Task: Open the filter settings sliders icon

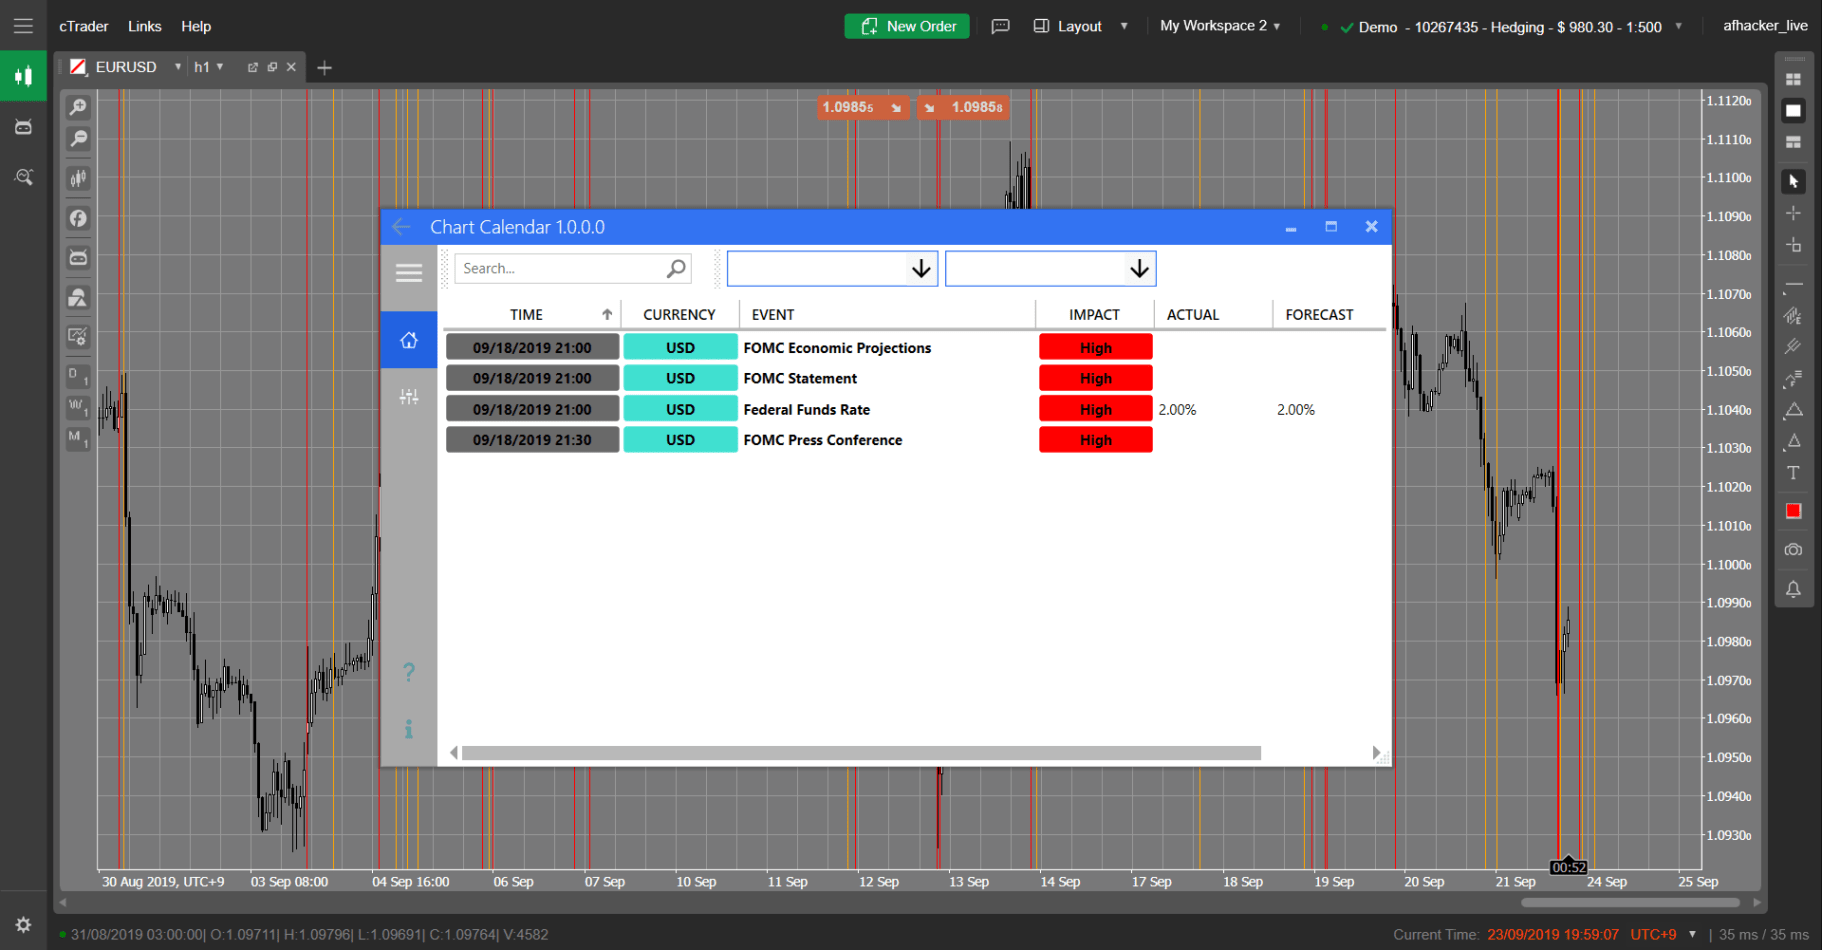Action: coord(408,397)
